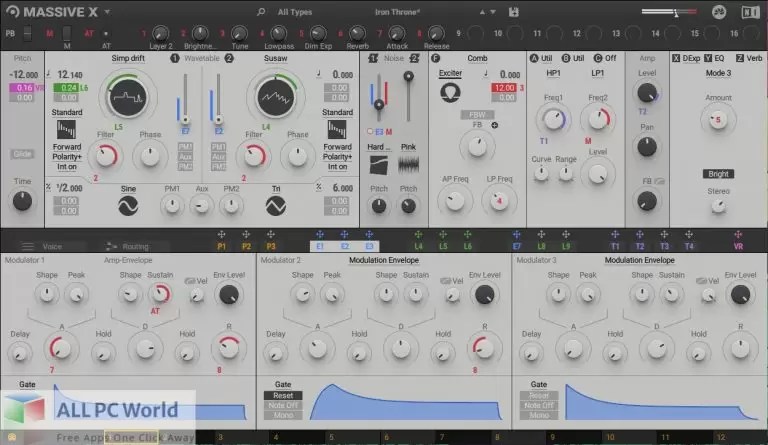Open the Susaw wavetable selector
Viewport: 768px width, 445px height.
point(275,58)
